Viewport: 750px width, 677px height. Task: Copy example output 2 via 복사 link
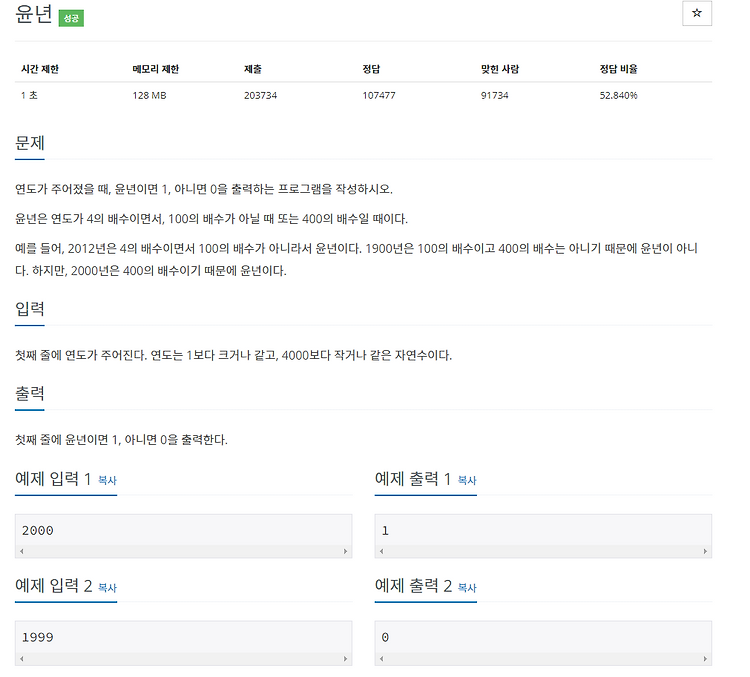tap(467, 587)
